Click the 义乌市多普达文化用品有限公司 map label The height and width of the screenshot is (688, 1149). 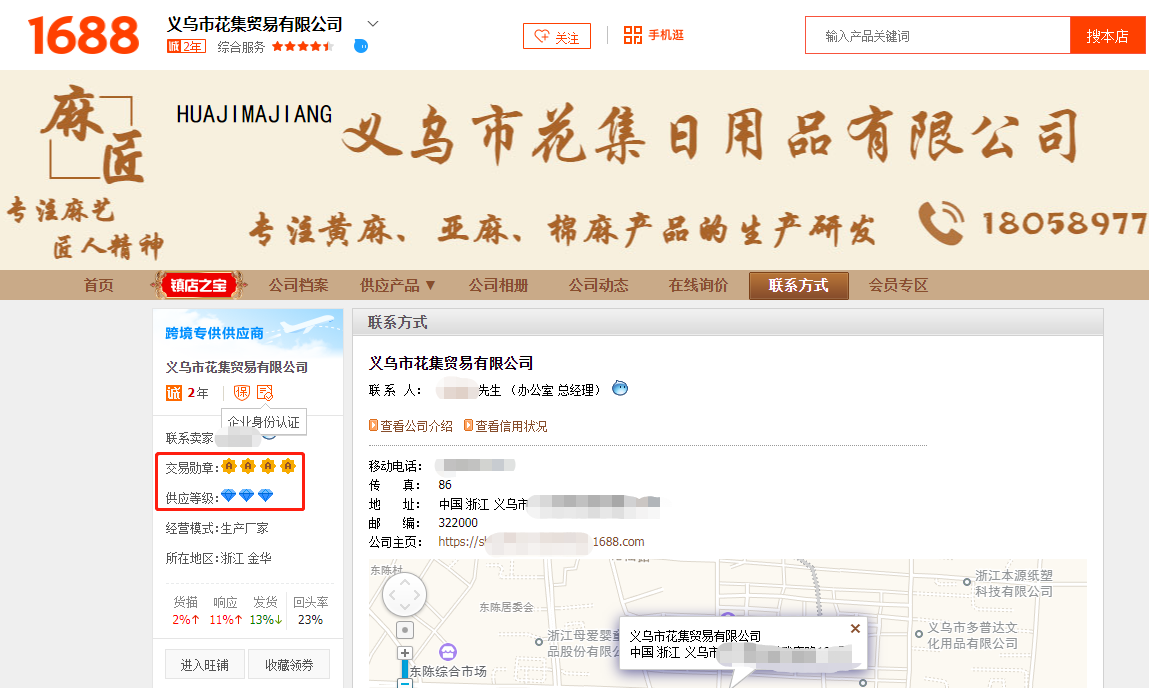tap(972, 635)
